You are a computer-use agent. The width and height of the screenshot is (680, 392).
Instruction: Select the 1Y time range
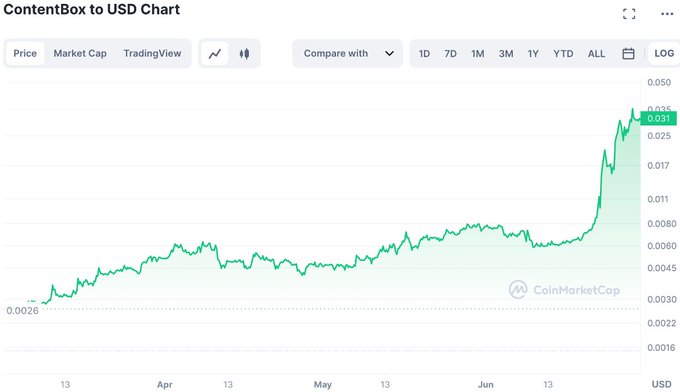coord(533,54)
